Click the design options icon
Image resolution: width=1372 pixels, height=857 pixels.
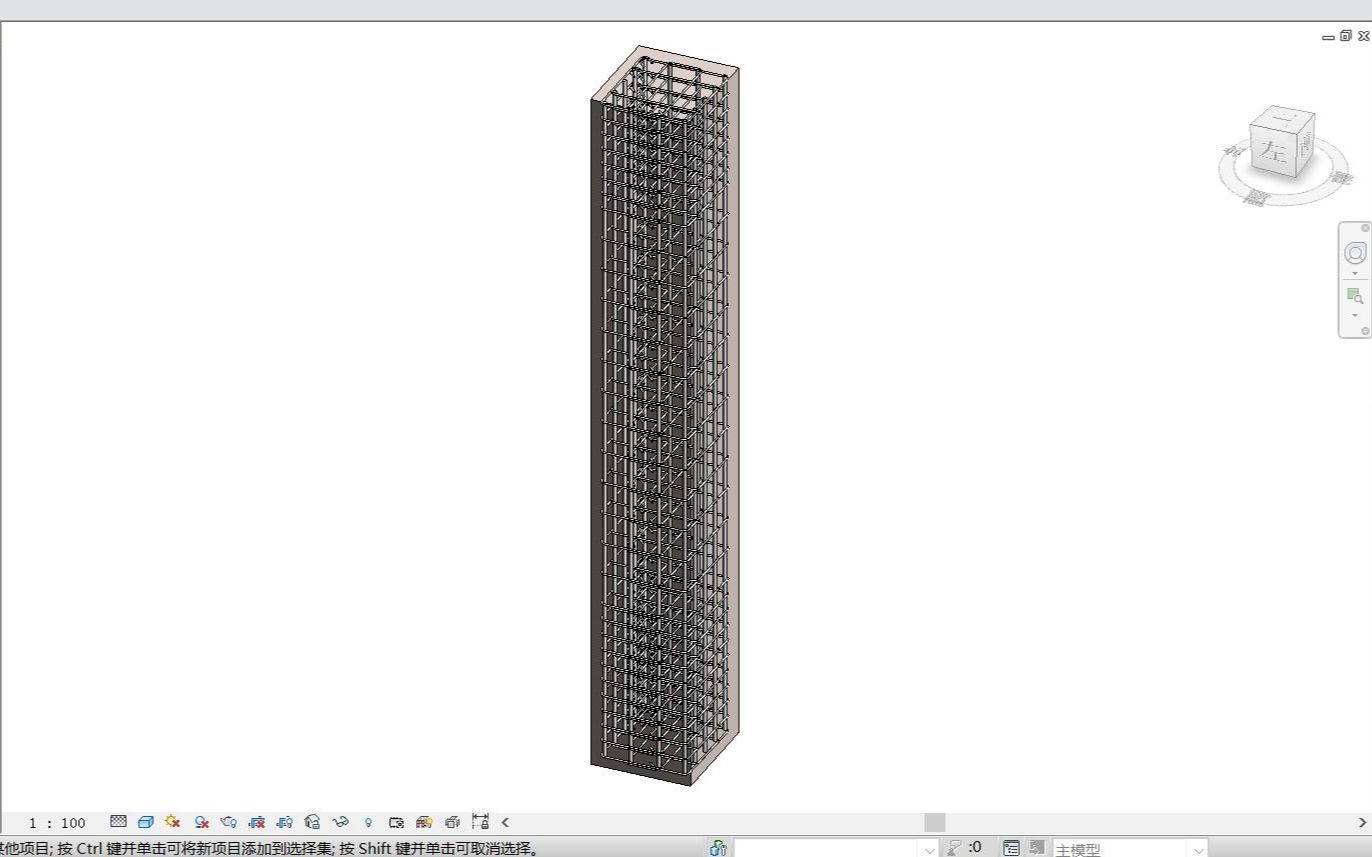[x=1011, y=848]
